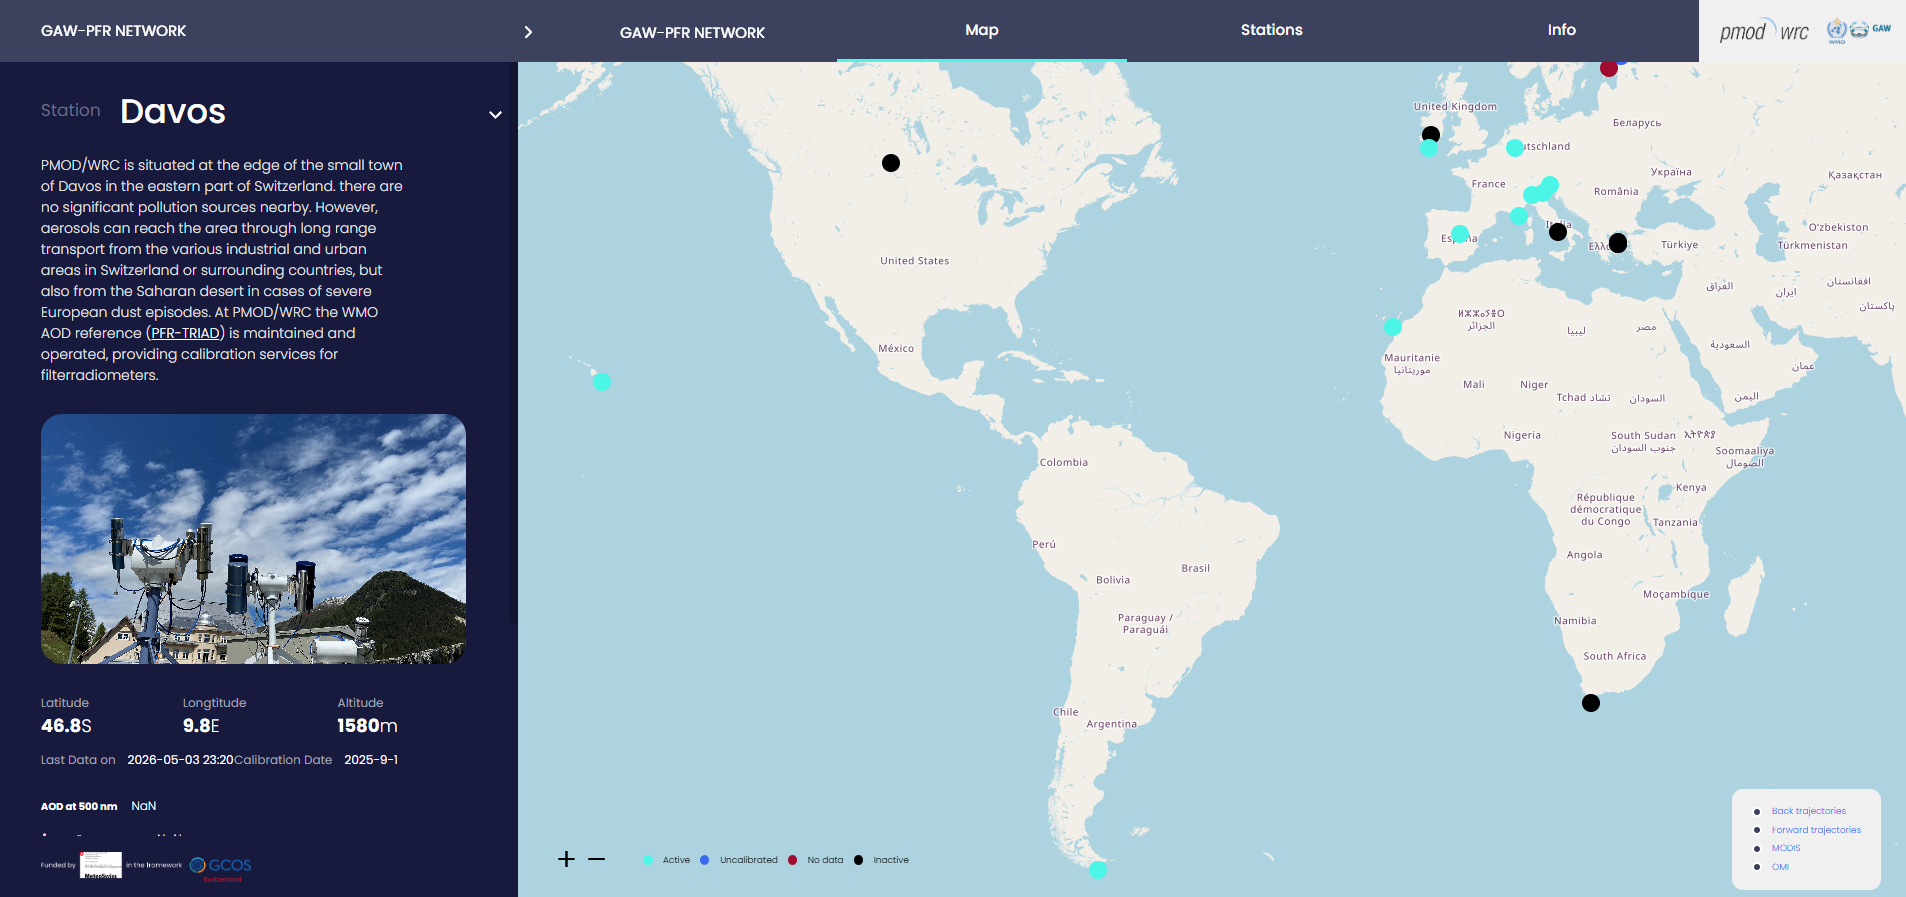Open the Davos station photo
This screenshot has height=897, width=1906.
tap(253, 539)
